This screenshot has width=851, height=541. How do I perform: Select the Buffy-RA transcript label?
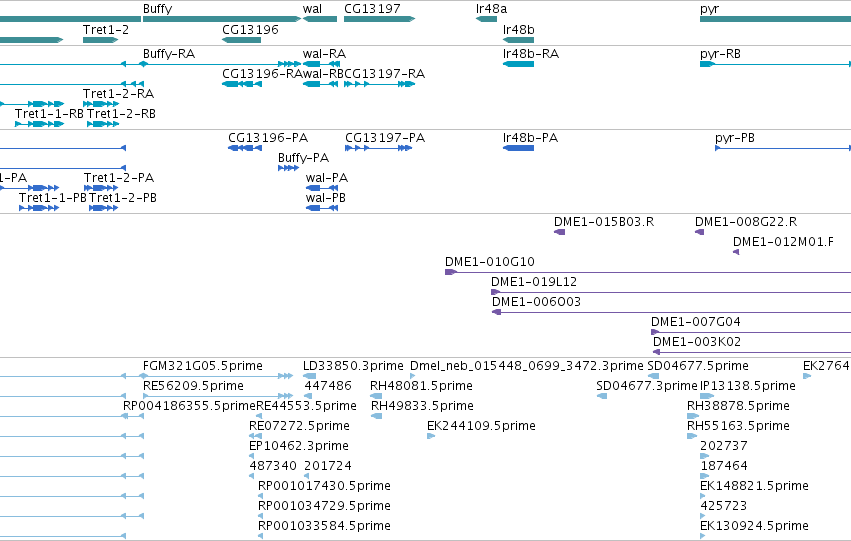(x=169, y=54)
